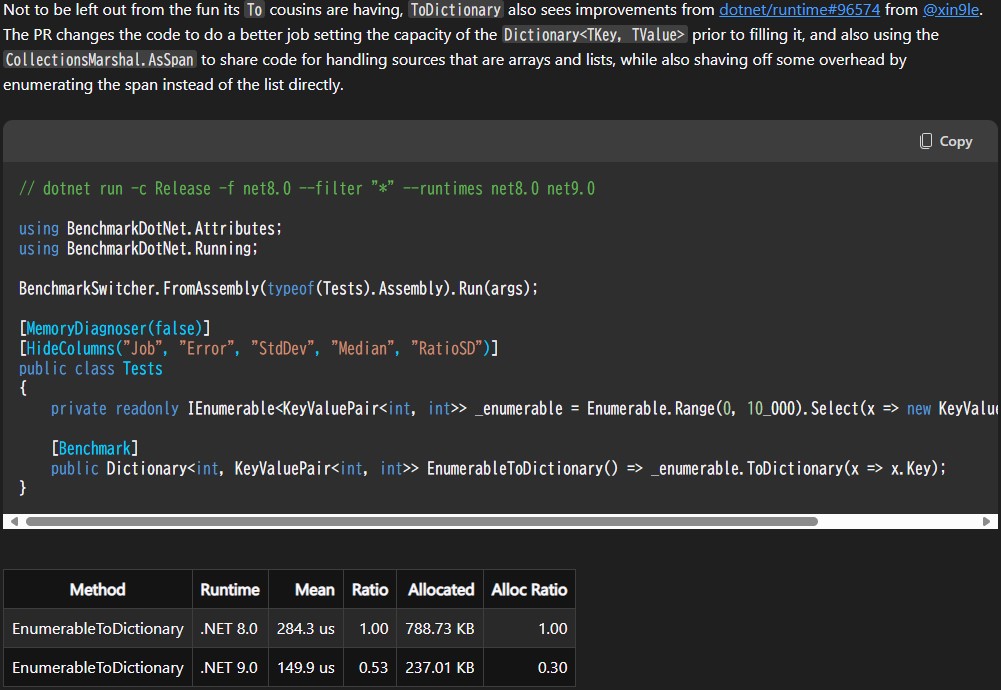Click the 'public class Tests' line
The image size is (1001, 690).
click(x=91, y=368)
